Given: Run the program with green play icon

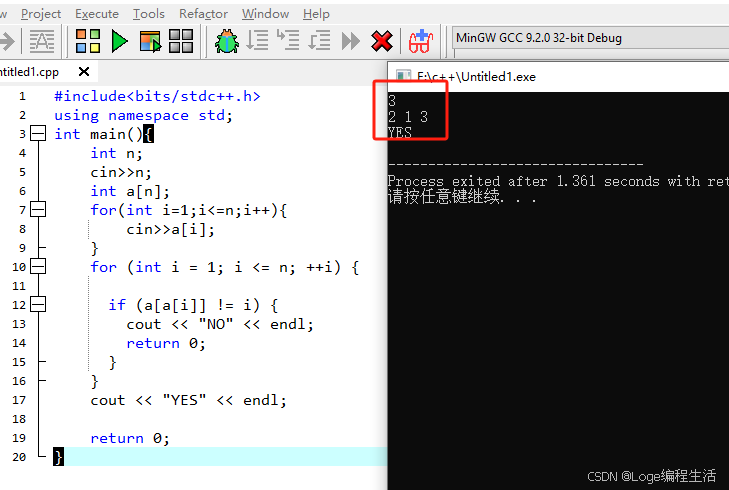Looking at the screenshot, I should (119, 41).
